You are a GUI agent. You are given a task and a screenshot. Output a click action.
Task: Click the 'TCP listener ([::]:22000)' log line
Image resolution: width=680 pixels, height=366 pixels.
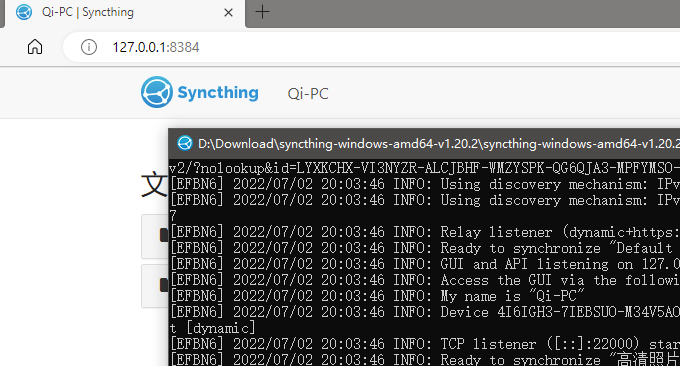[x=425, y=344]
